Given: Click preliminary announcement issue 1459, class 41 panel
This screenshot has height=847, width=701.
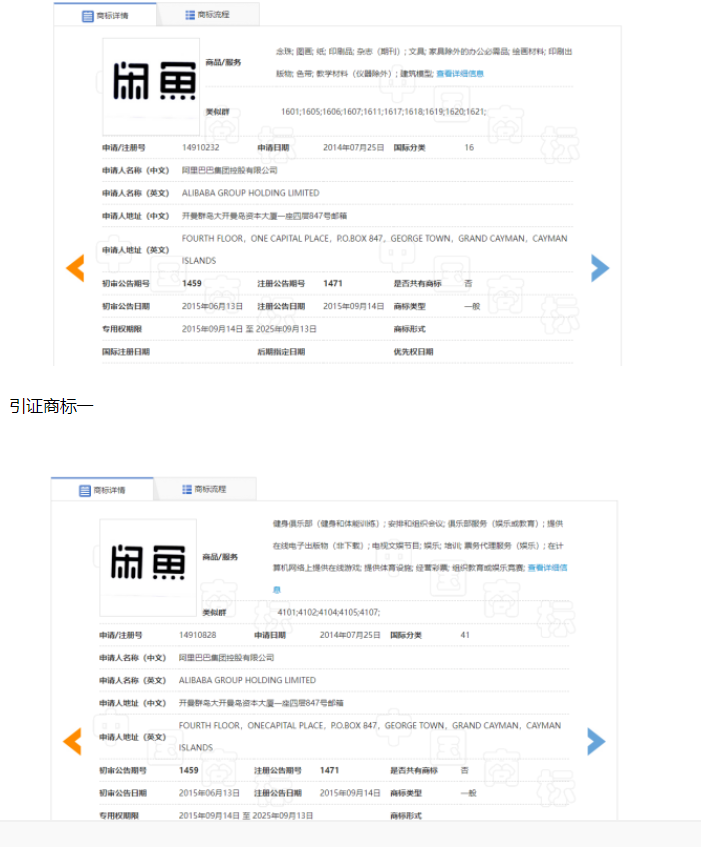Looking at the screenshot, I should 188,770.
